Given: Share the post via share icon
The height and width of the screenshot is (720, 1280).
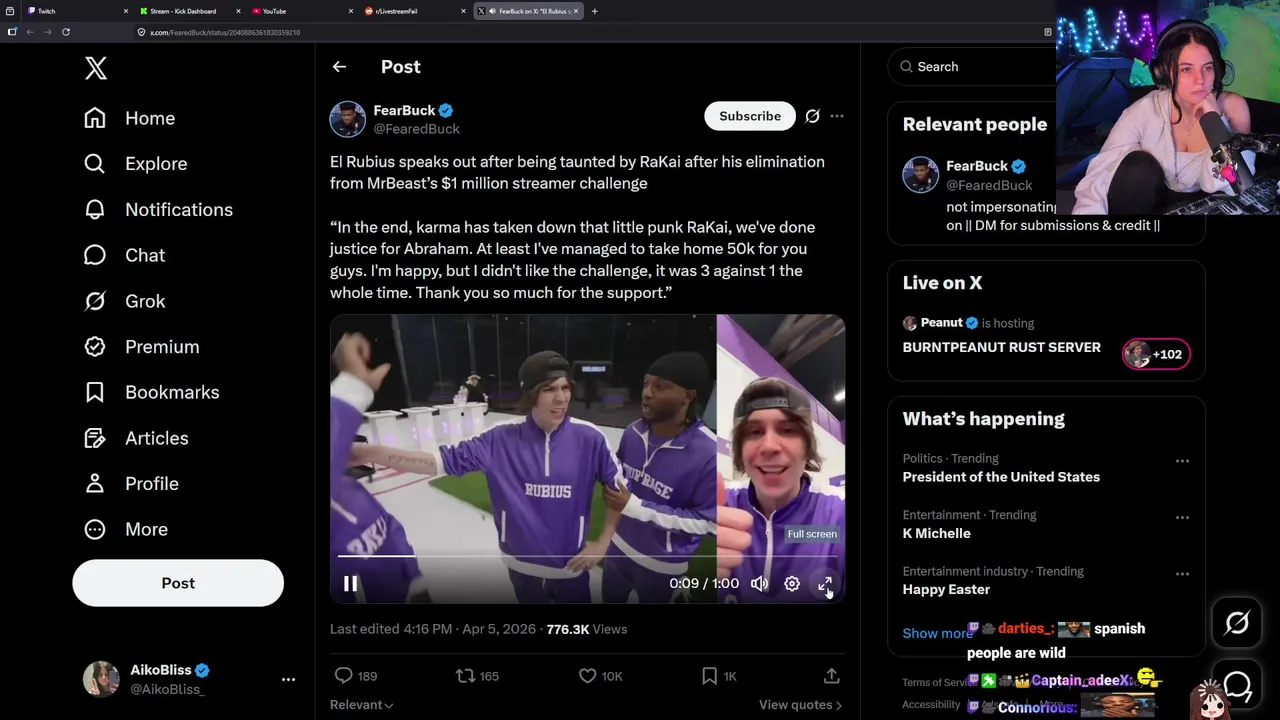Looking at the screenshot, I should [831, 676].
